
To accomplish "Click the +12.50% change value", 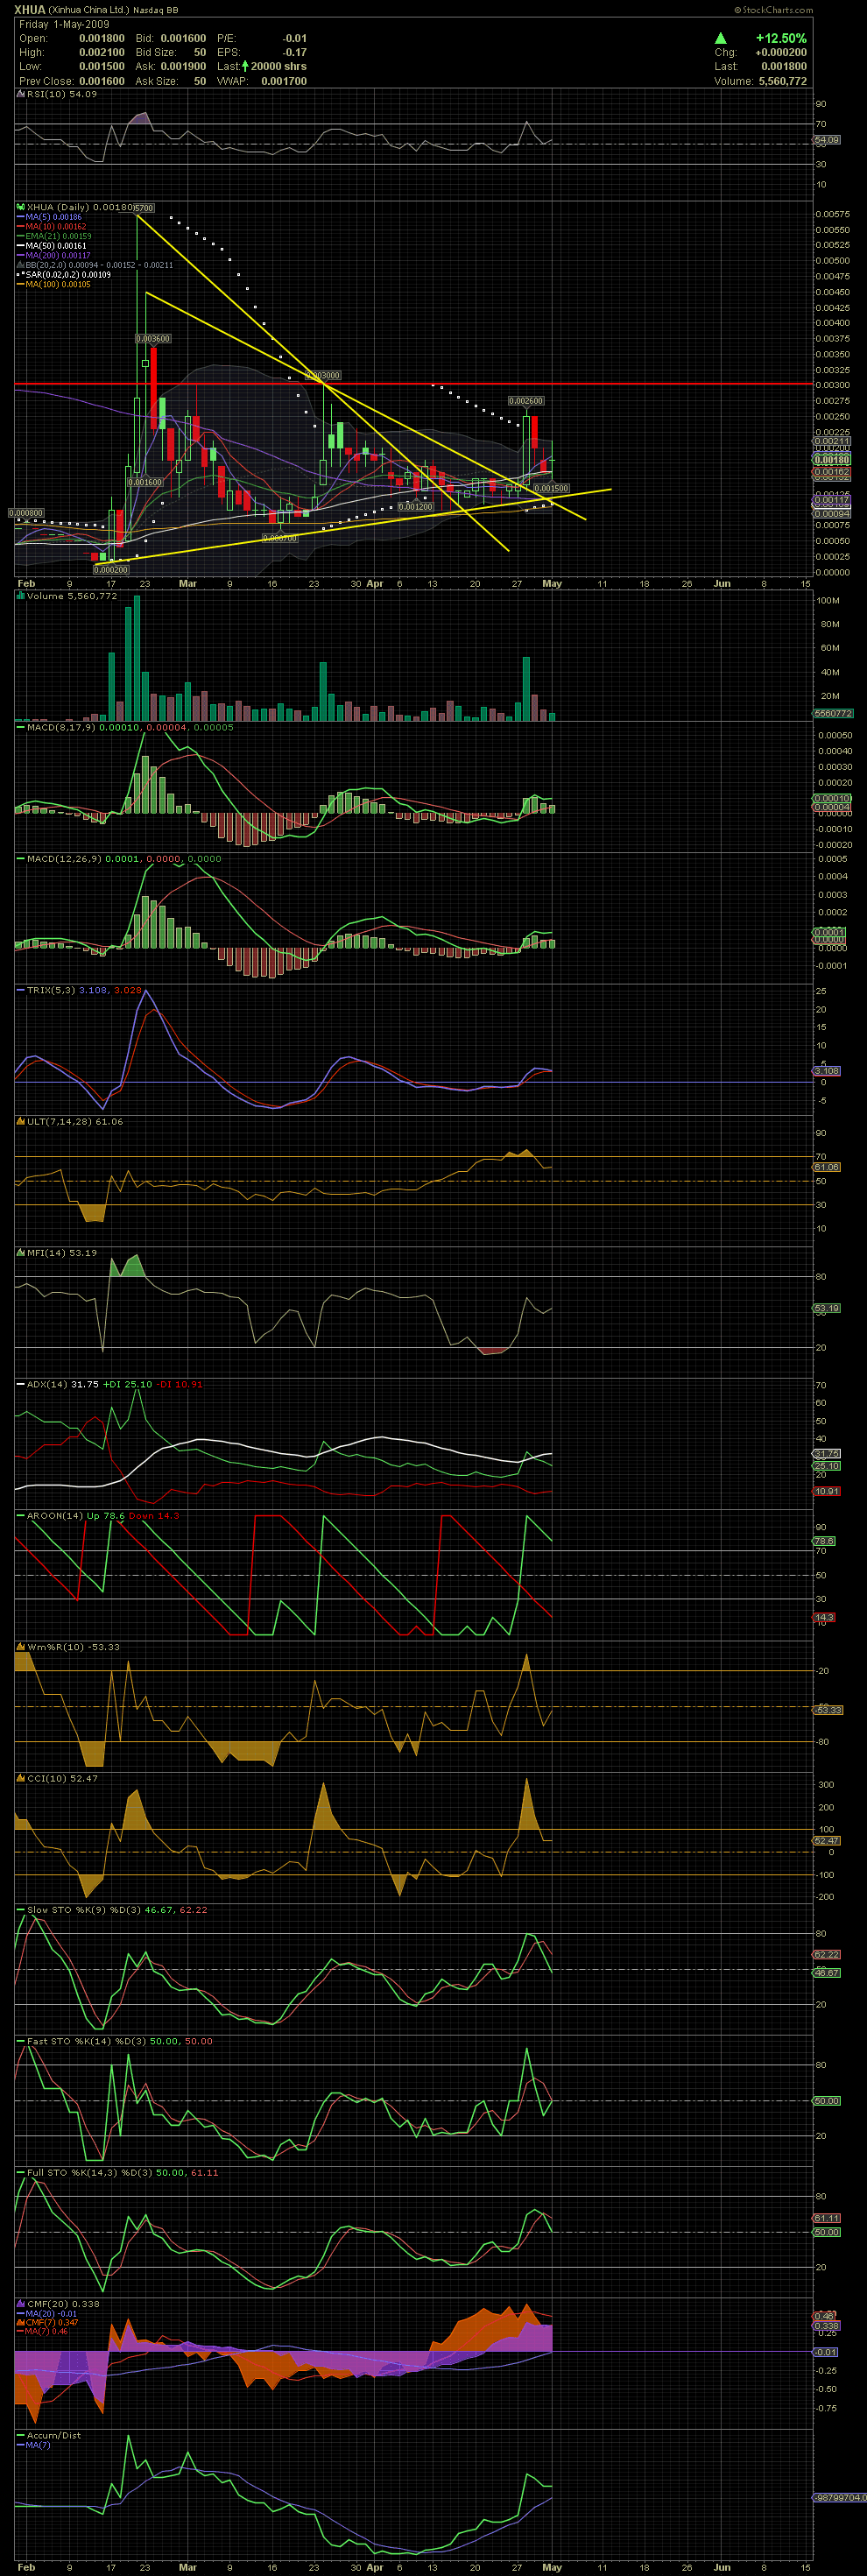I will pyautogui.click(x=781, y=38).
